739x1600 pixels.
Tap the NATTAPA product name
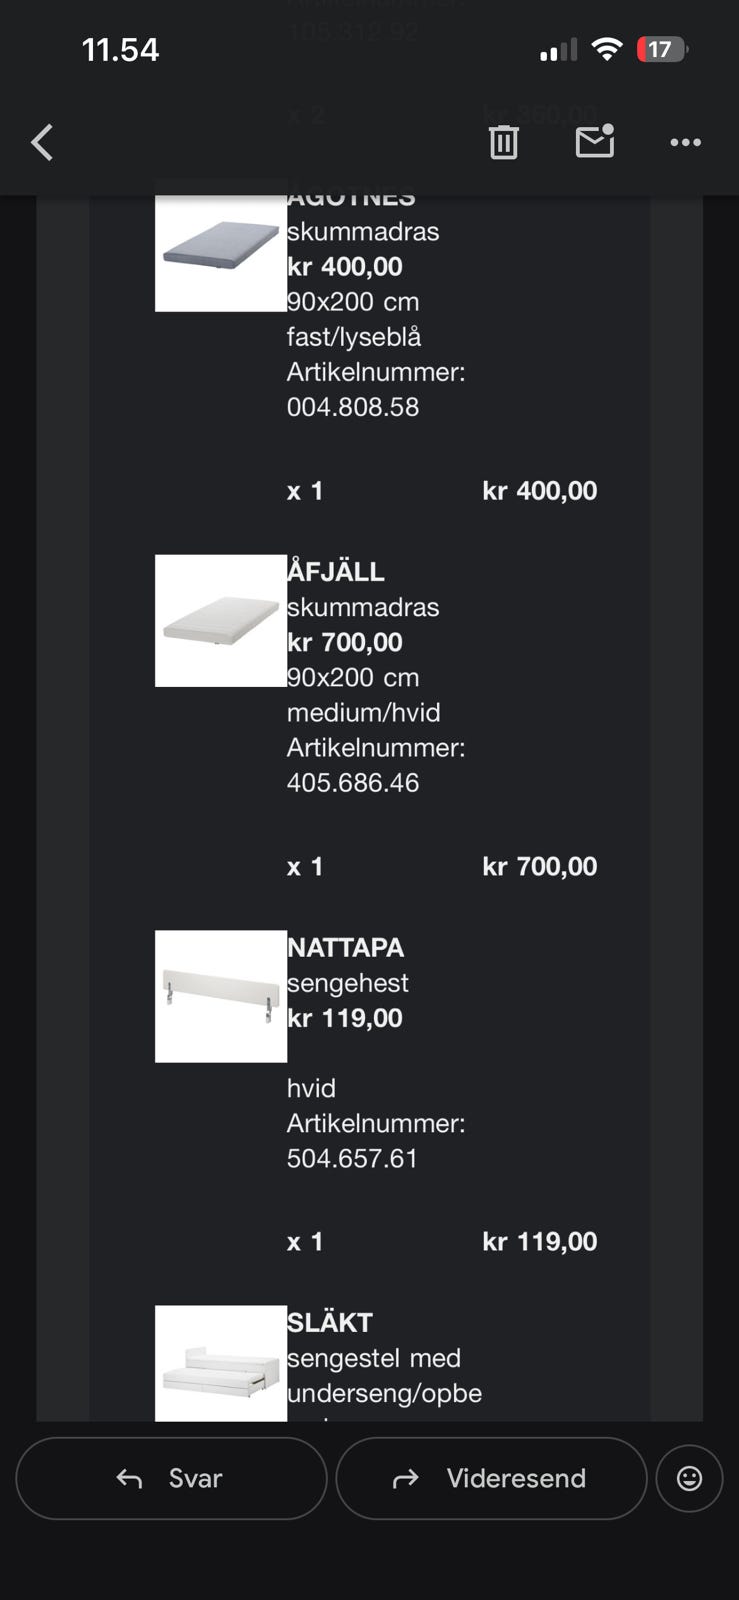click(x=346, y=947)
